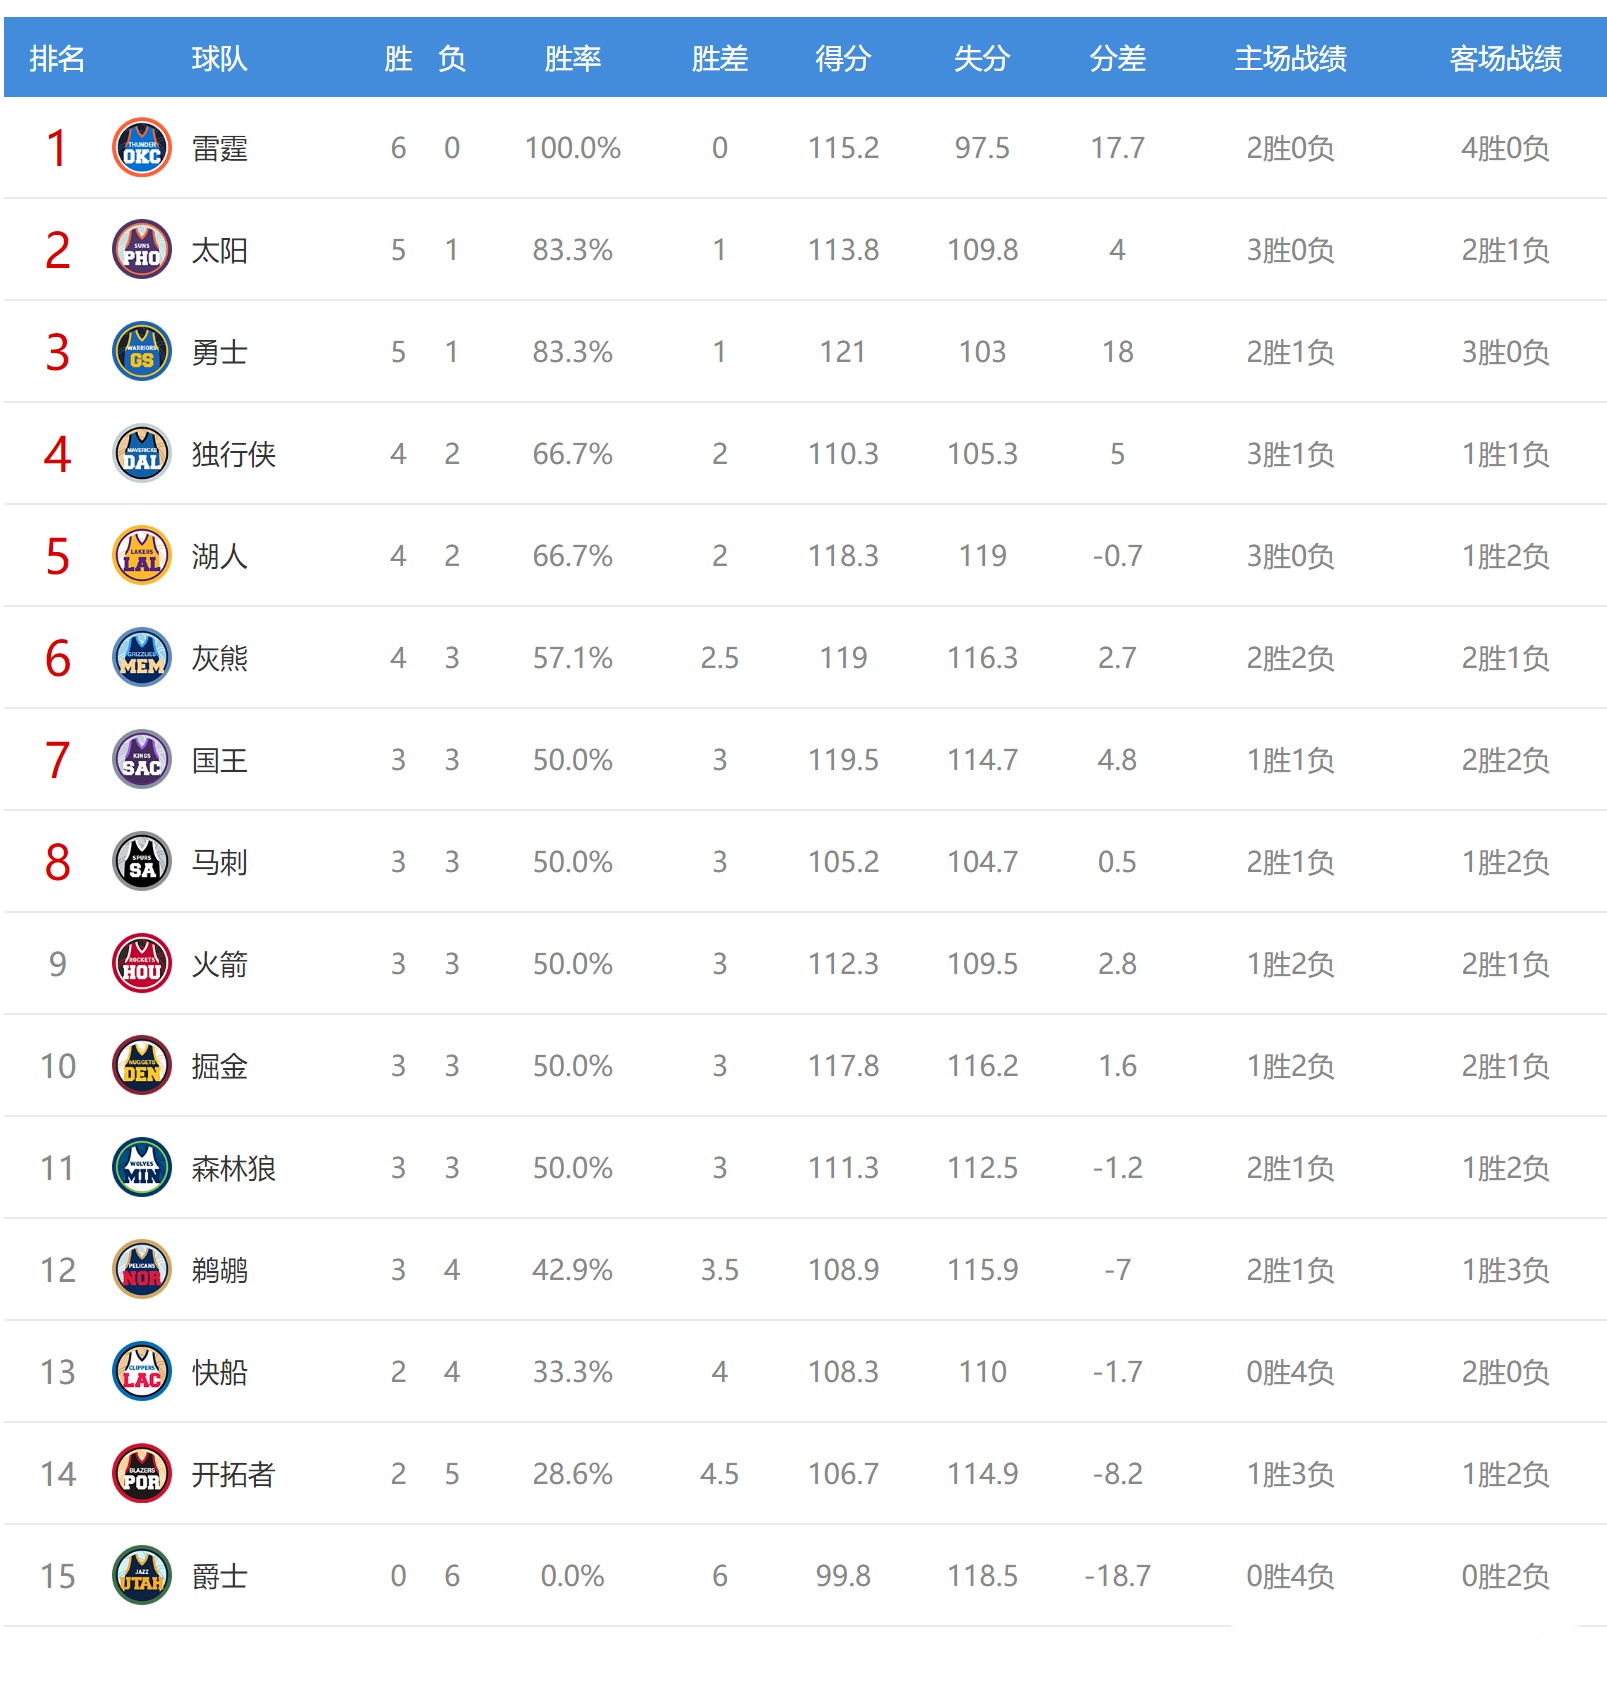Click the HOU Rockets team logo
This screenshot has width=1607, height=1688.
[x=142, y=964]
